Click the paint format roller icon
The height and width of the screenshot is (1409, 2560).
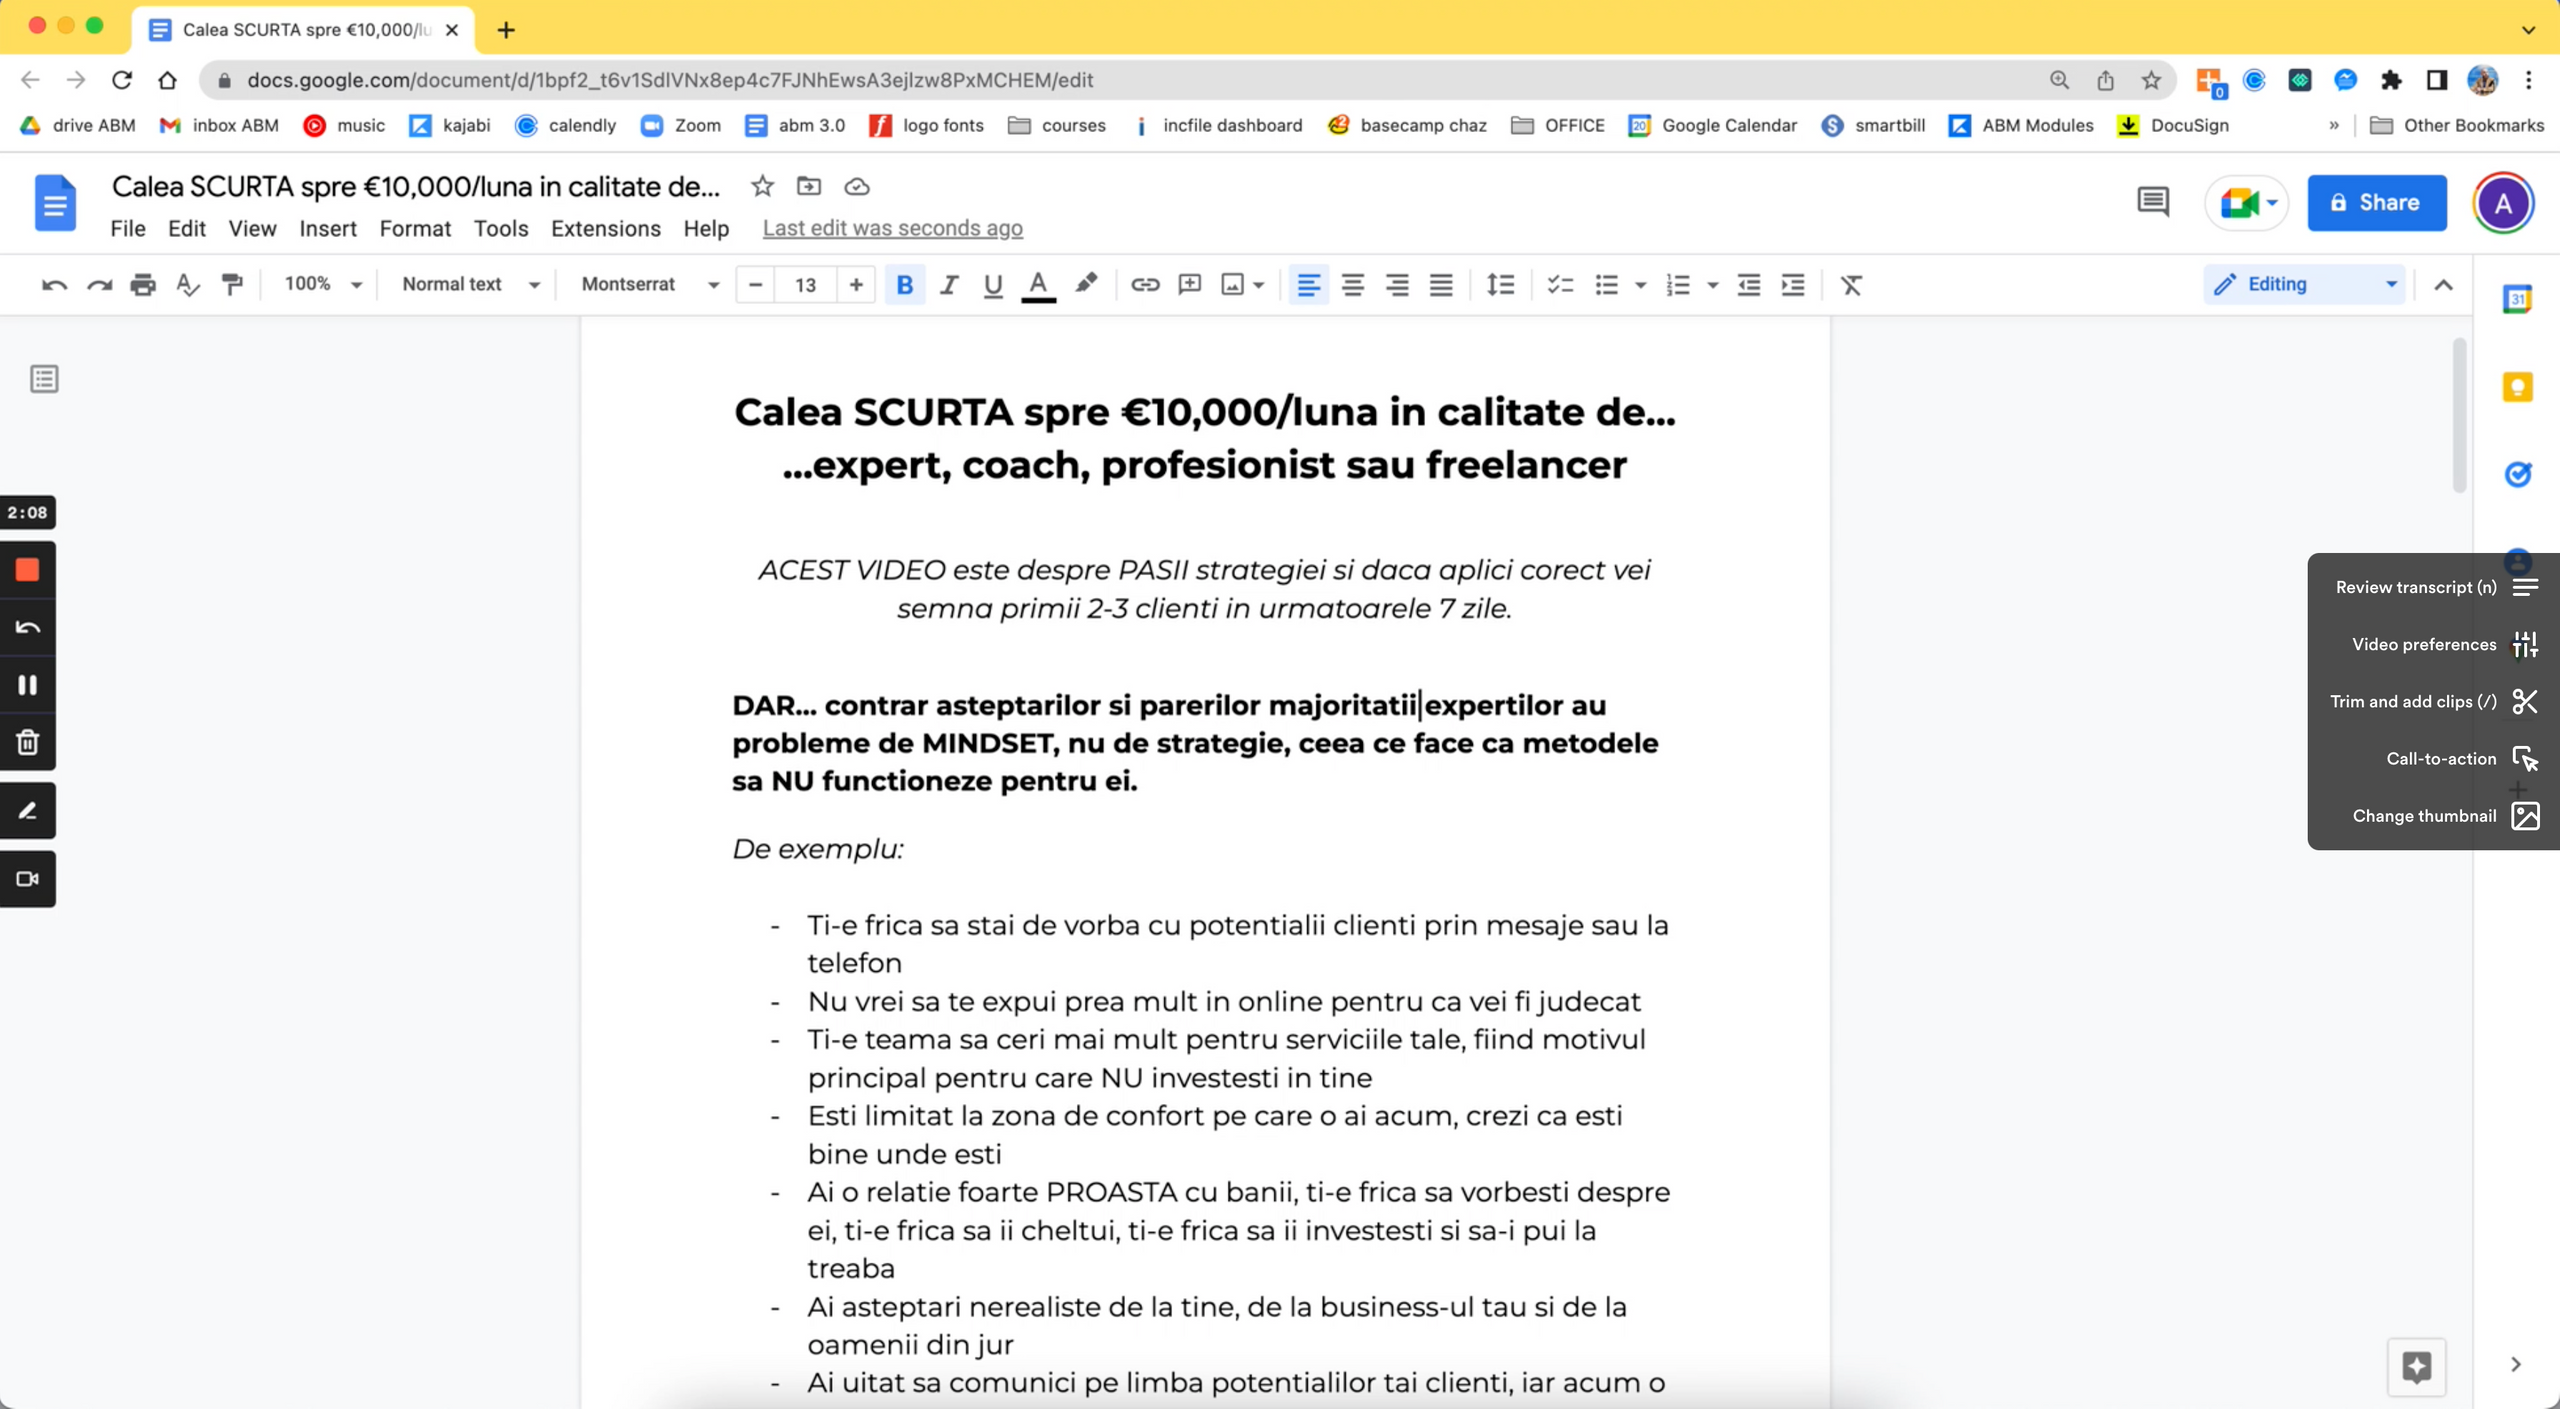(x=232, y=285)
